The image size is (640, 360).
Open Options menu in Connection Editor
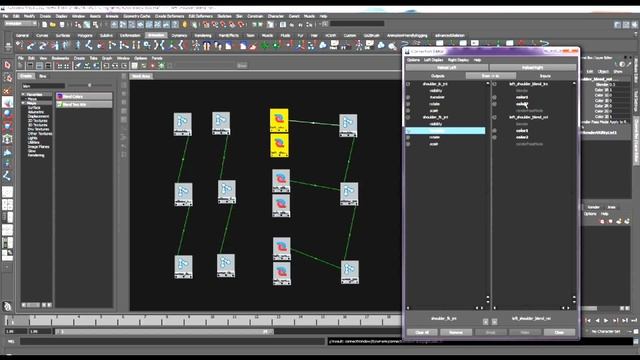[x=413, y=60]
